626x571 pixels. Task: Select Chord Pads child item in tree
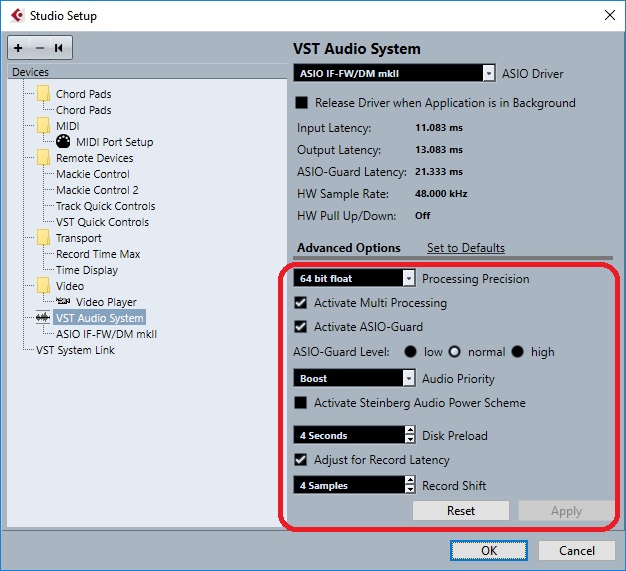[83, 110]
